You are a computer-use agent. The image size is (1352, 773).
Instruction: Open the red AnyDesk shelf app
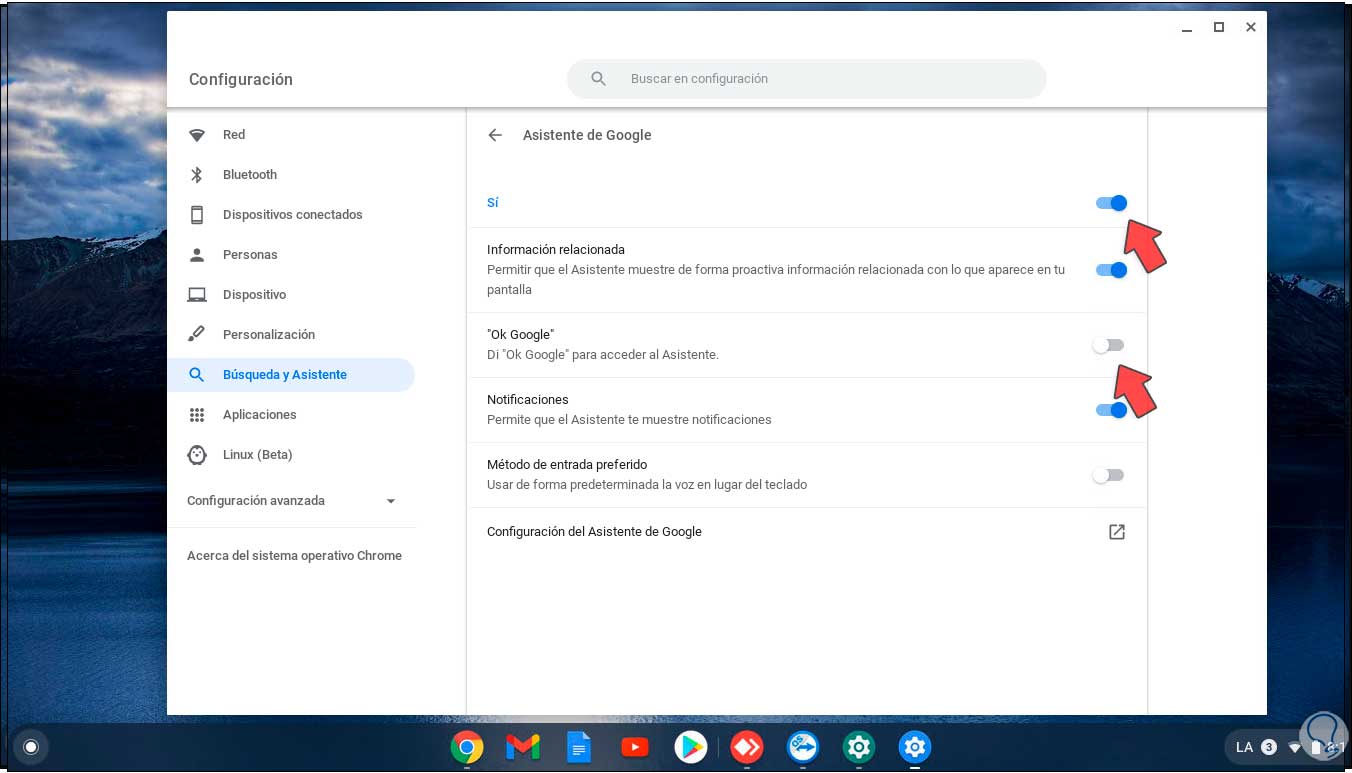pyautogui.click(x=747, y=747)
